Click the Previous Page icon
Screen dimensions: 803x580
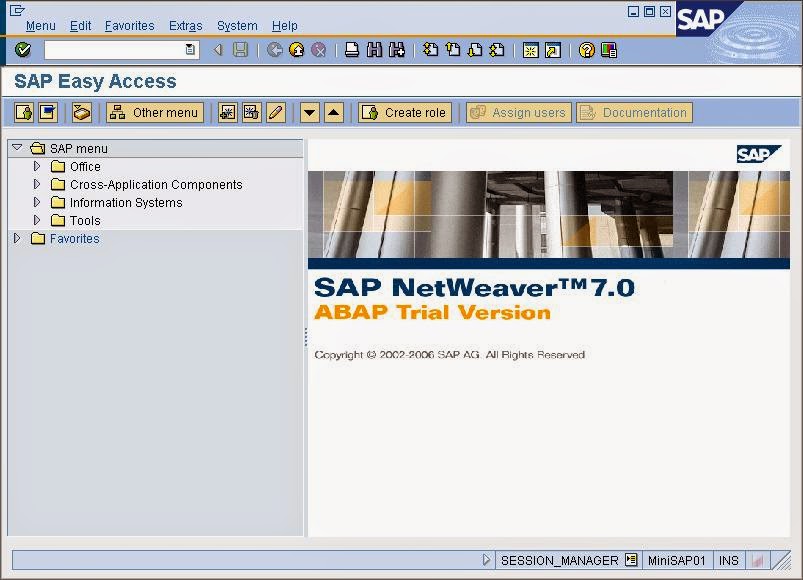click(453, 50)
